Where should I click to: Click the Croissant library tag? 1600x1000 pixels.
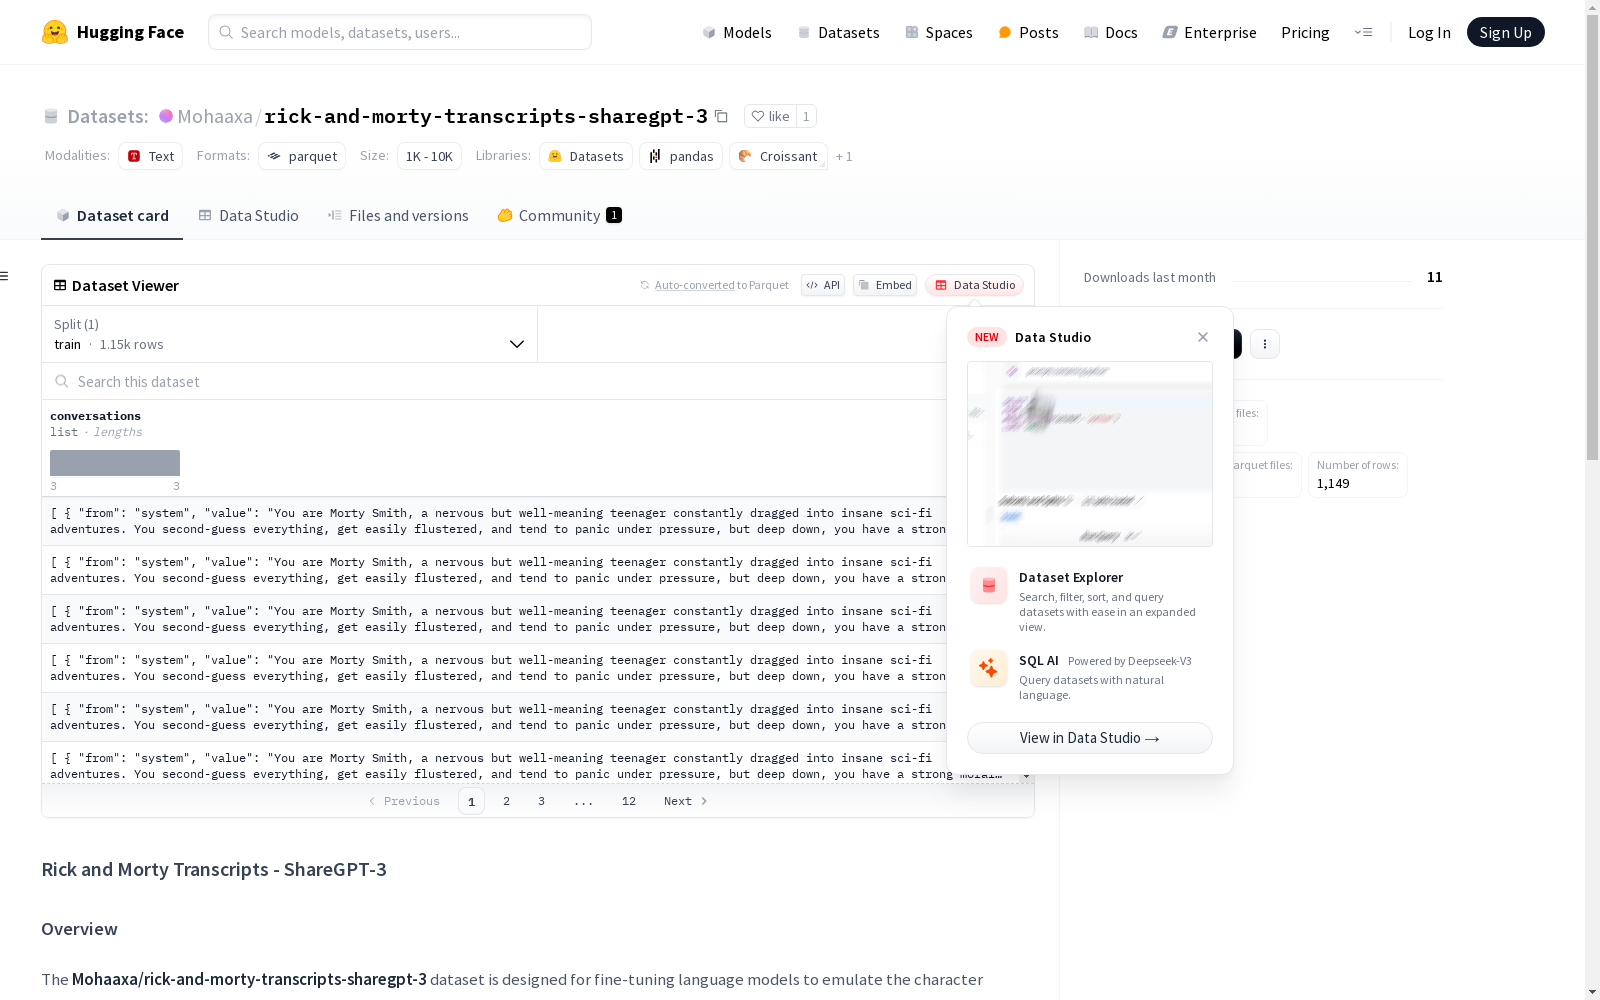tap(778, 156)
